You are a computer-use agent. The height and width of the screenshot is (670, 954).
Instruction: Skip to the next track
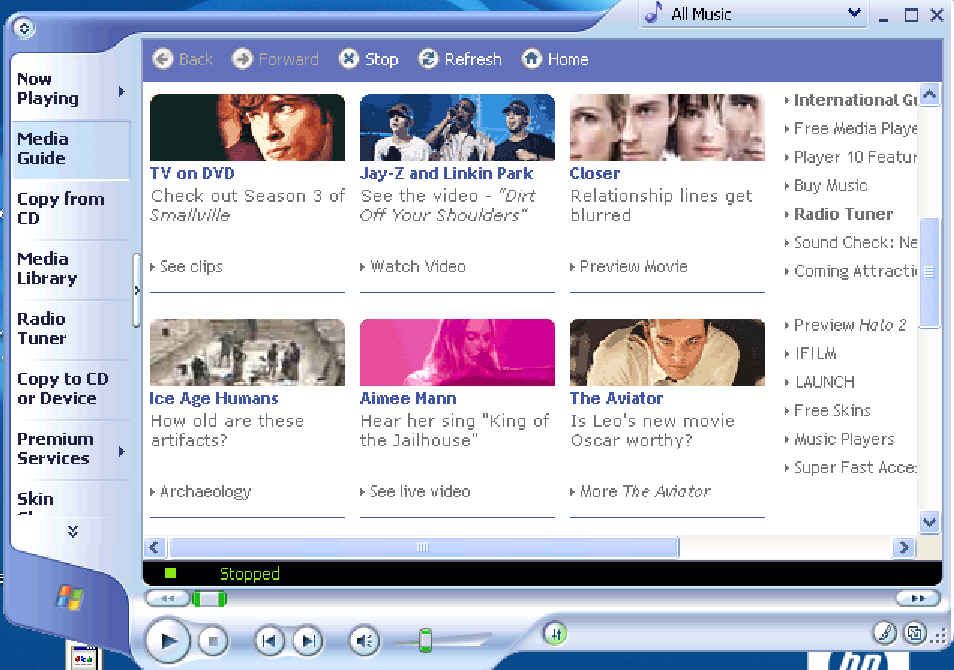pos(308,641)
